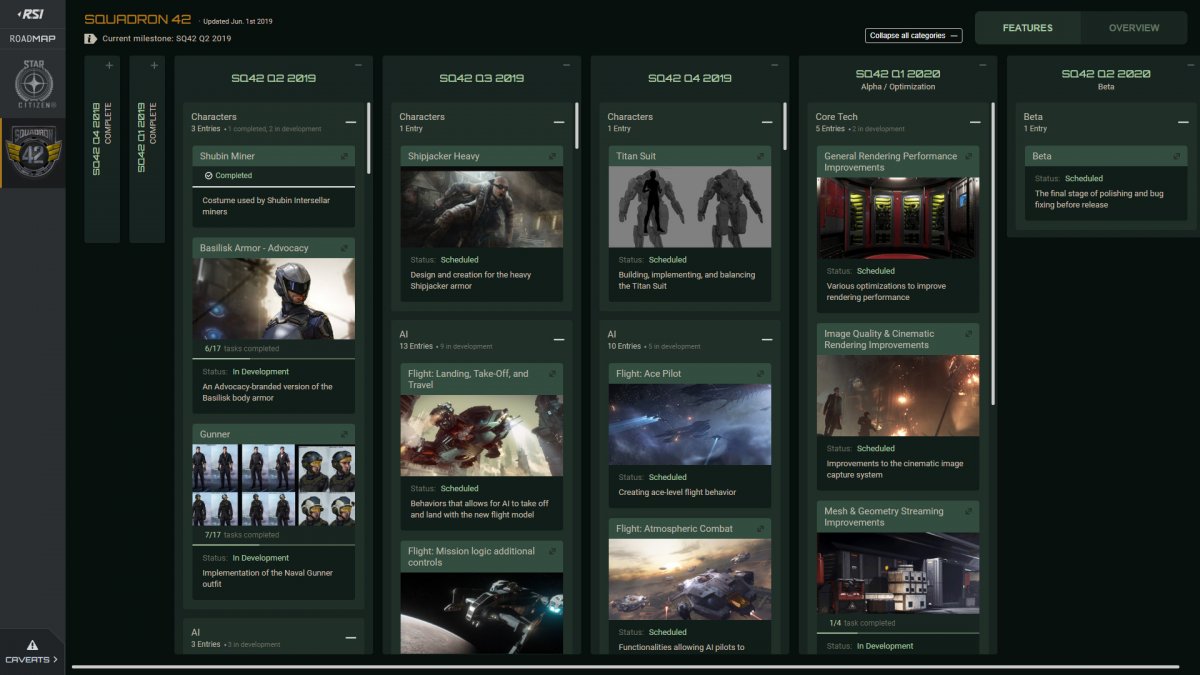Collapse the SQ42 Q4 2019 column

click(775, 66)
